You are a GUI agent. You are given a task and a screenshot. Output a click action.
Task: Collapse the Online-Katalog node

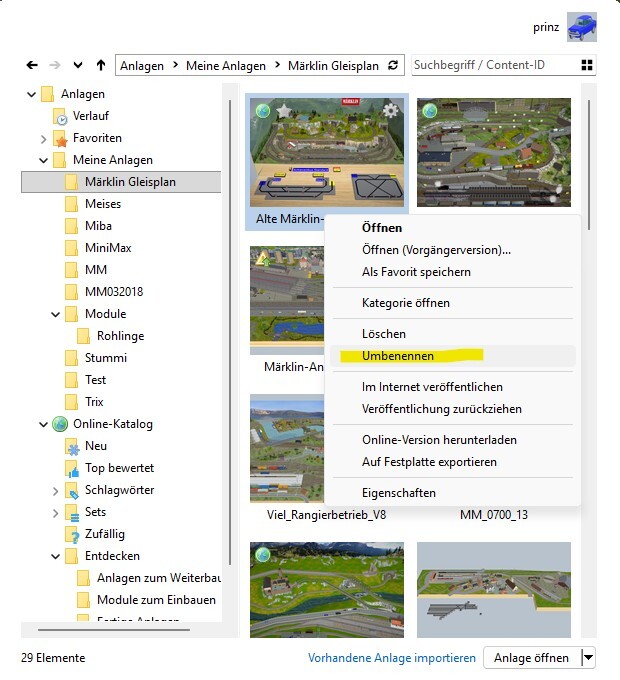(43, 425)
